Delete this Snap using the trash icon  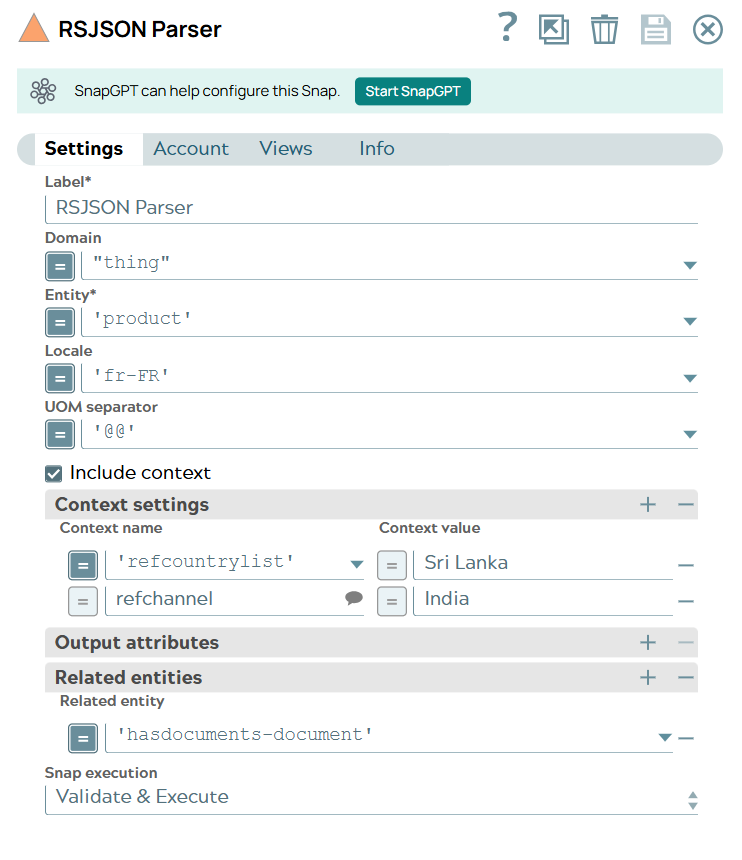pos(604,29)
